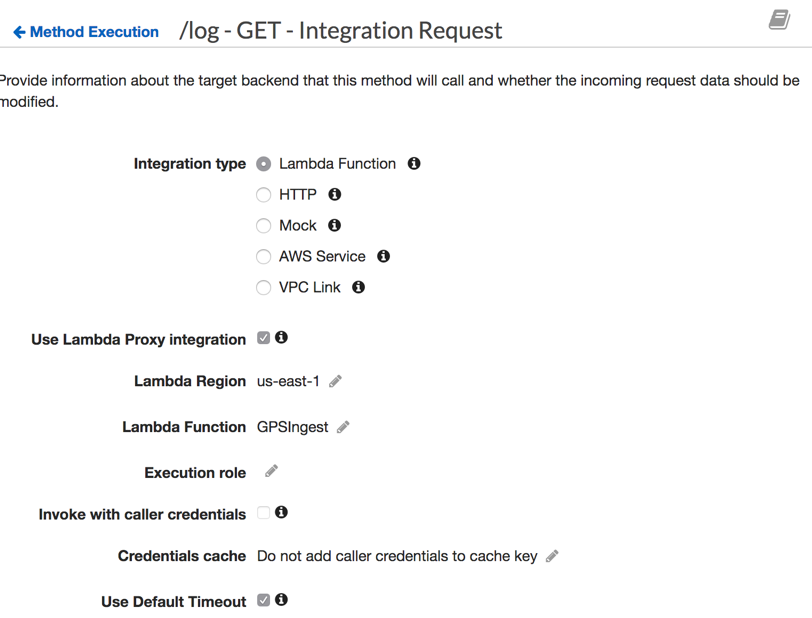Uncheck Use Default Timeout checkbox
This screenshot has height=618, width=812.
click(264, 600)
